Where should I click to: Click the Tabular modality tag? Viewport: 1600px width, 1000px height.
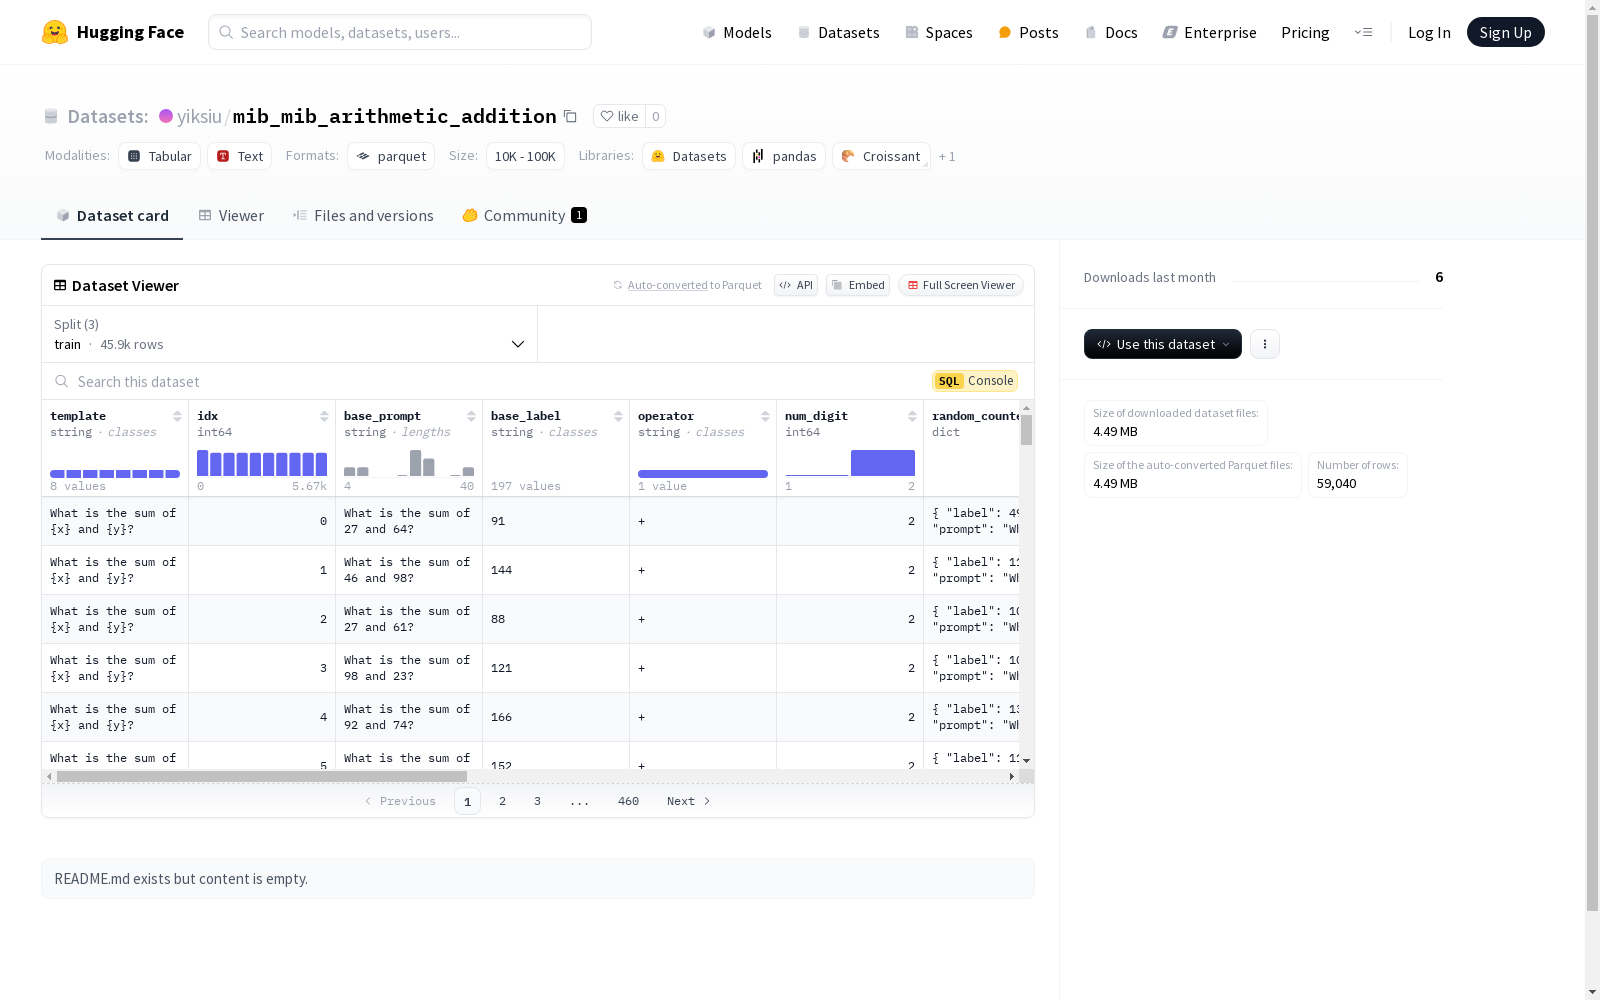[160, 156]
